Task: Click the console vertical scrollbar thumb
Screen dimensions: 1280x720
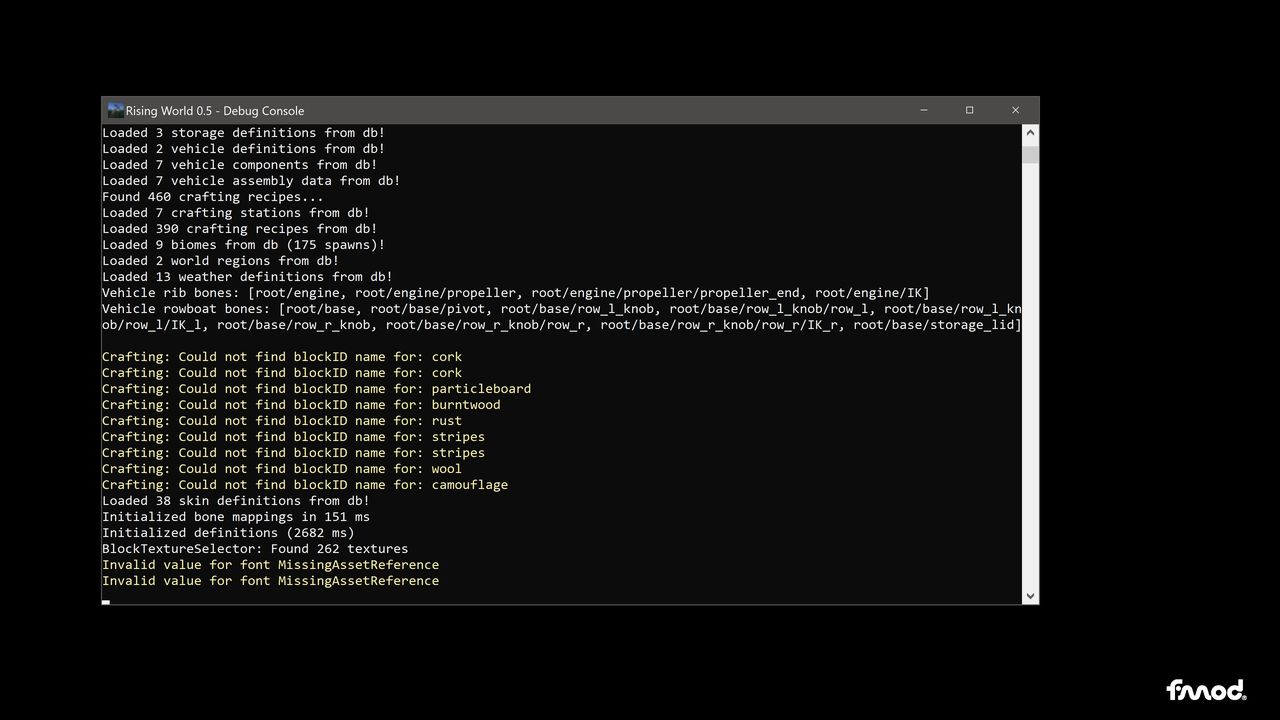Action: [x=1030, y=155]
